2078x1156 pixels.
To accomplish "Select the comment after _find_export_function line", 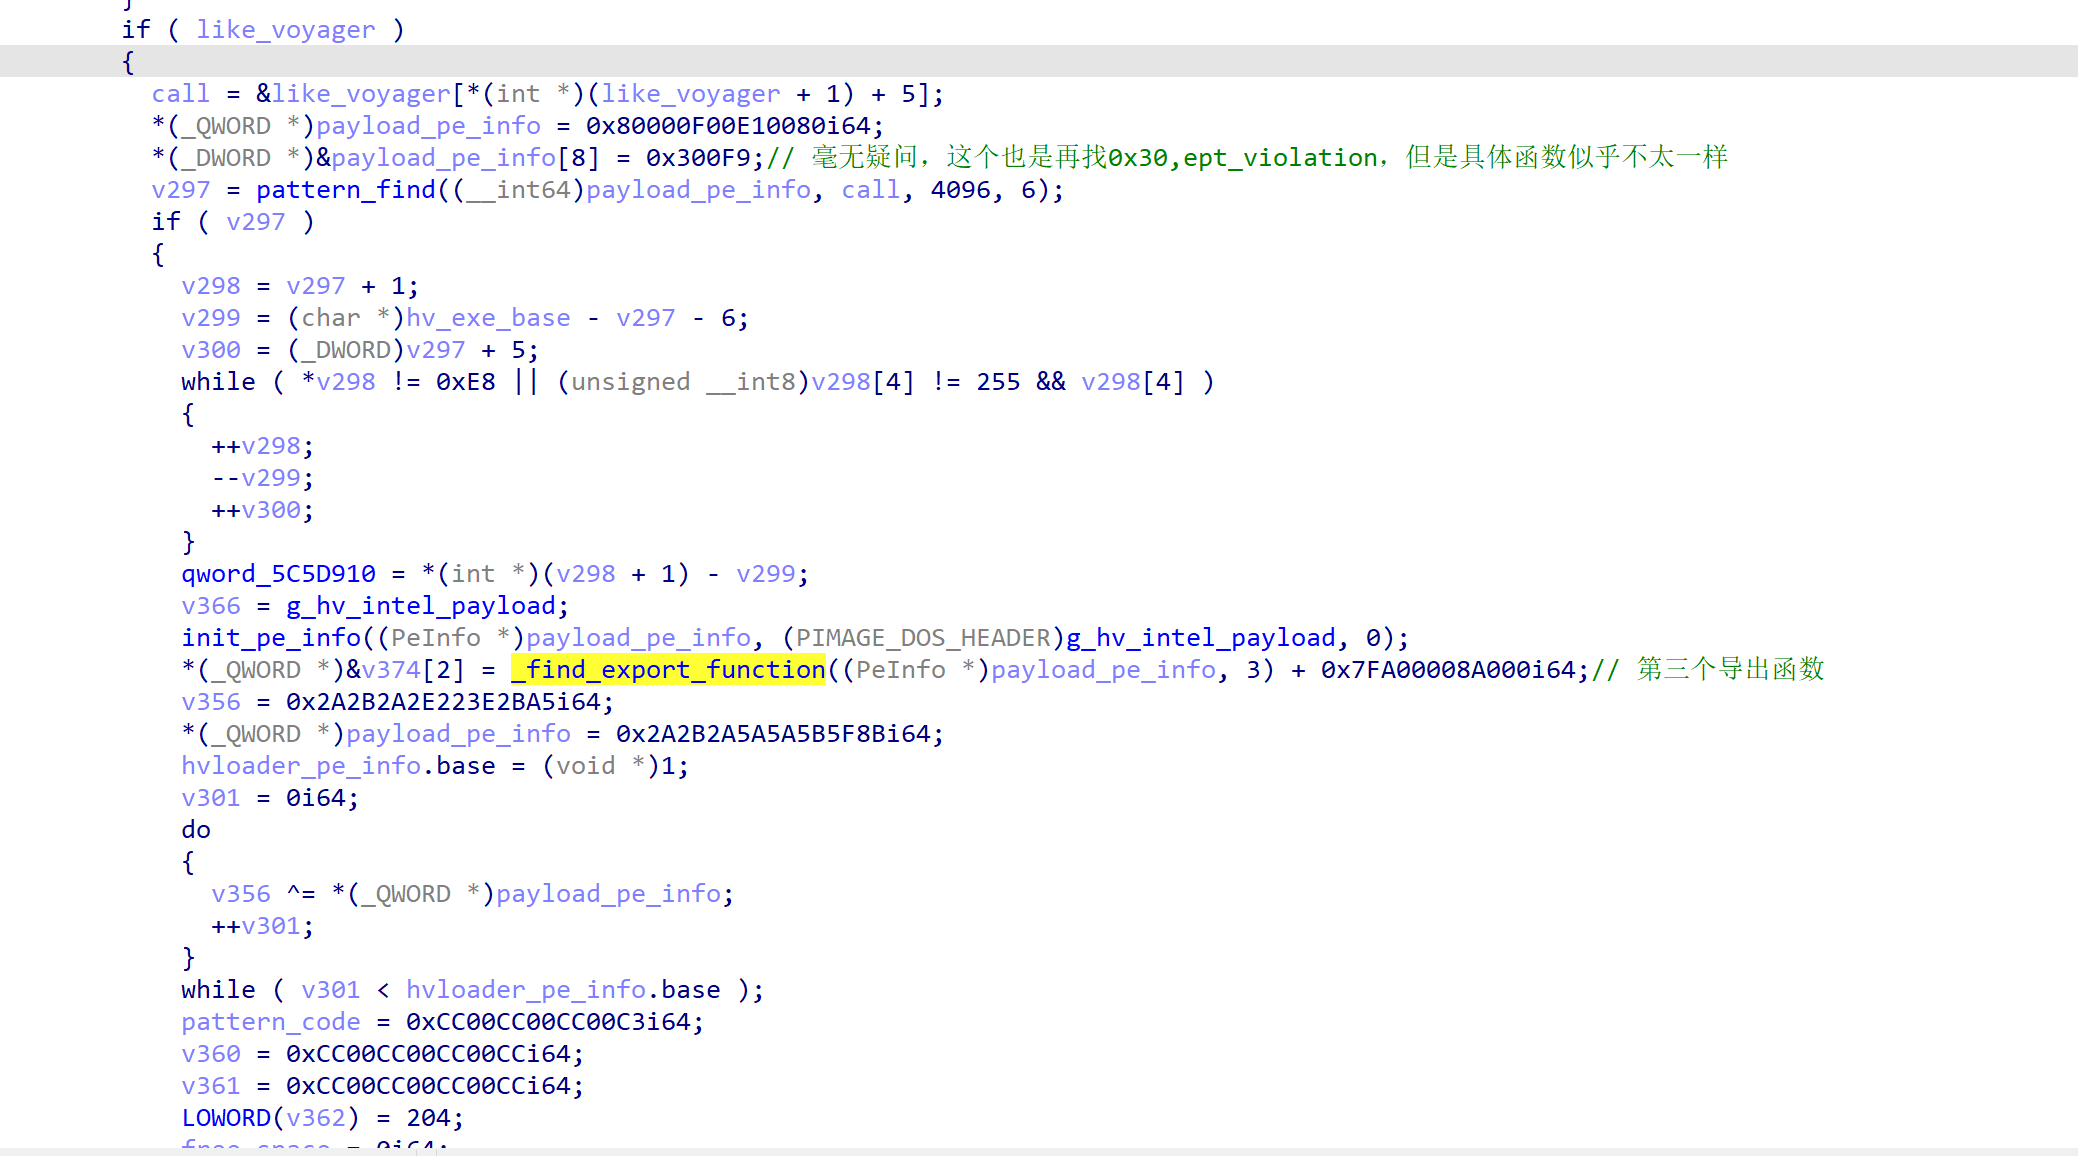I will [1708, 669].
